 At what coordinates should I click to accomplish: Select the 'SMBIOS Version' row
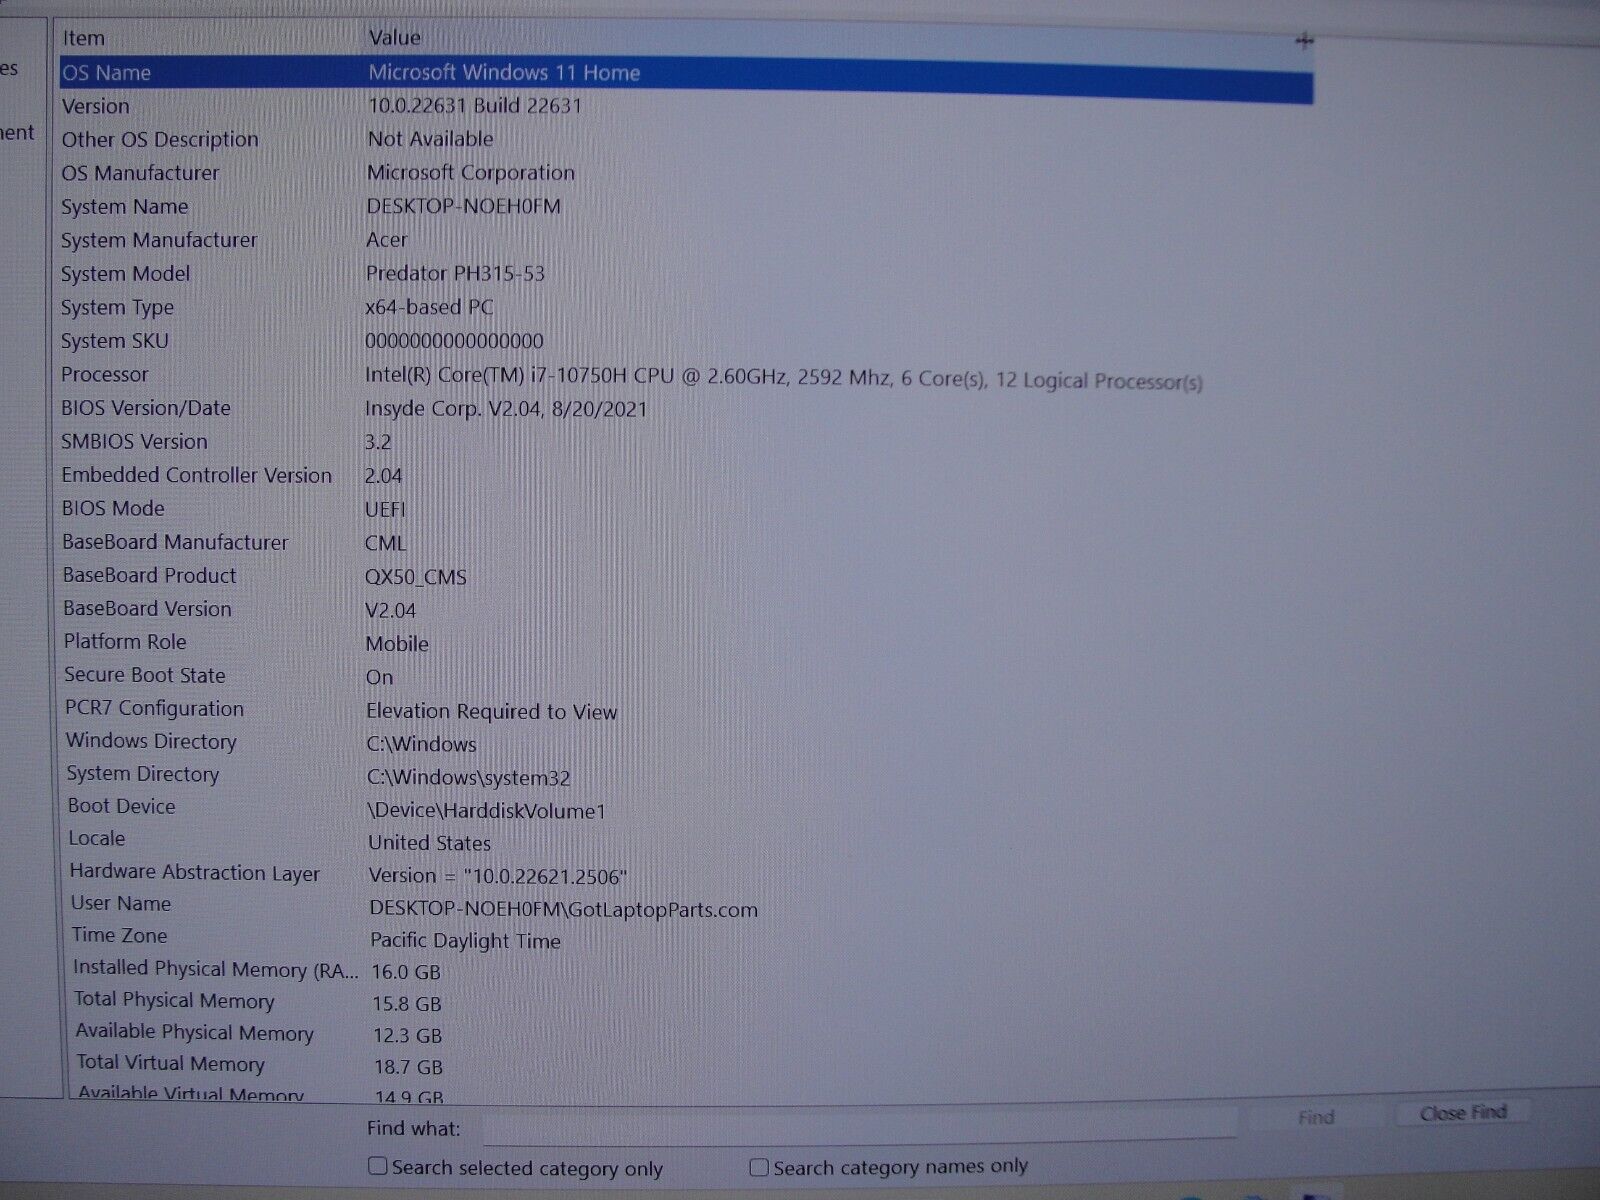click(x=686, y=441)
